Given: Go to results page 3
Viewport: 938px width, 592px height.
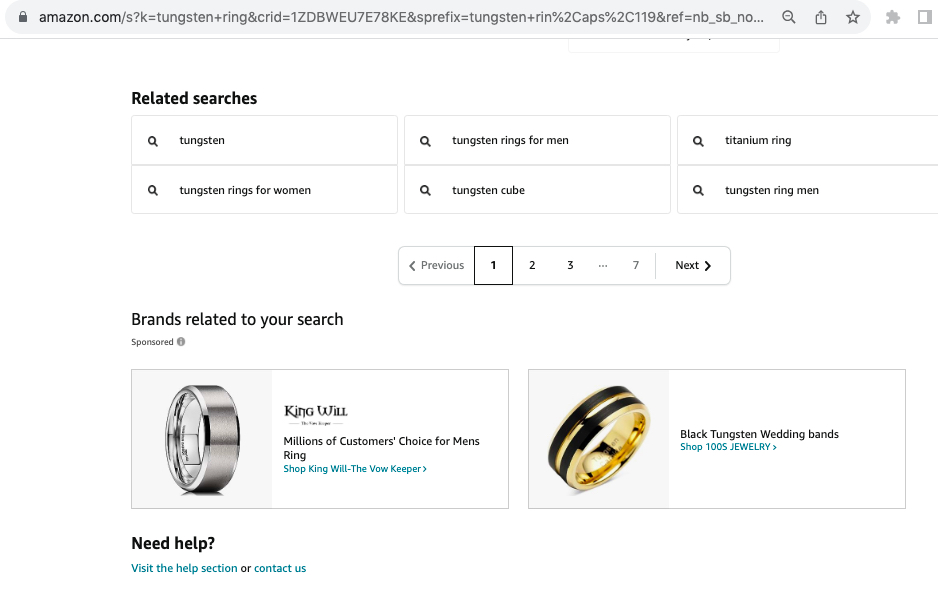Looking at the screenshot, I should [570, 265].
